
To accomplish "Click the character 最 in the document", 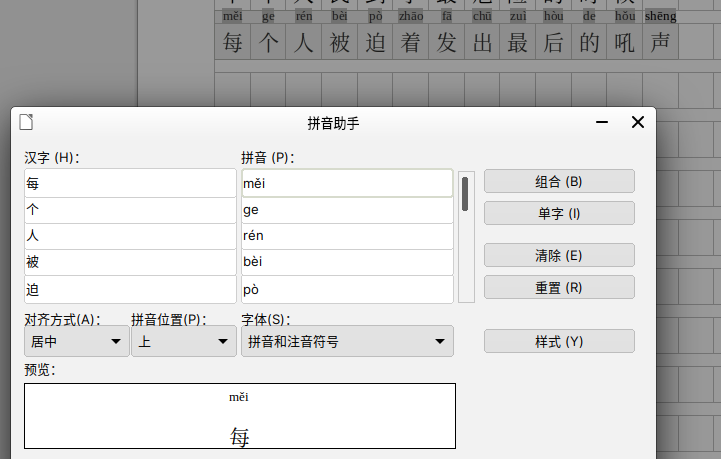I will coord(518,43).
